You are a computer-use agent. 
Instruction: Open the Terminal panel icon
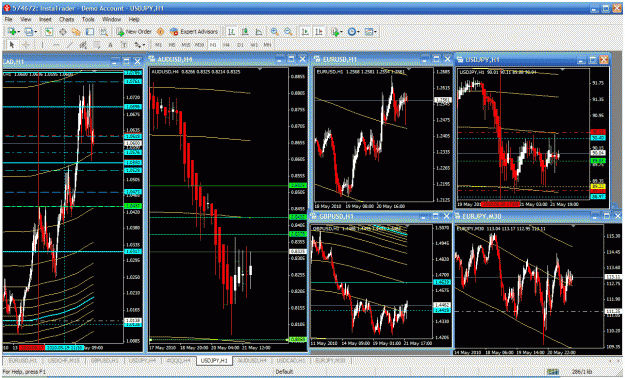click(90, 32)
